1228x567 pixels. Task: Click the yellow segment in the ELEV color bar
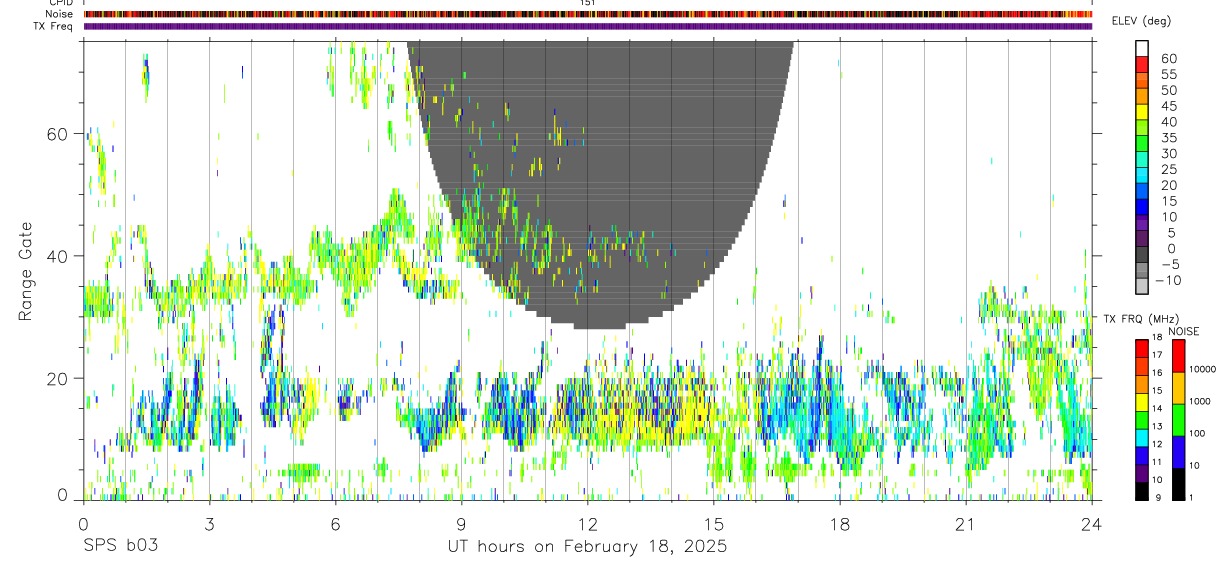pos(1142,112)
